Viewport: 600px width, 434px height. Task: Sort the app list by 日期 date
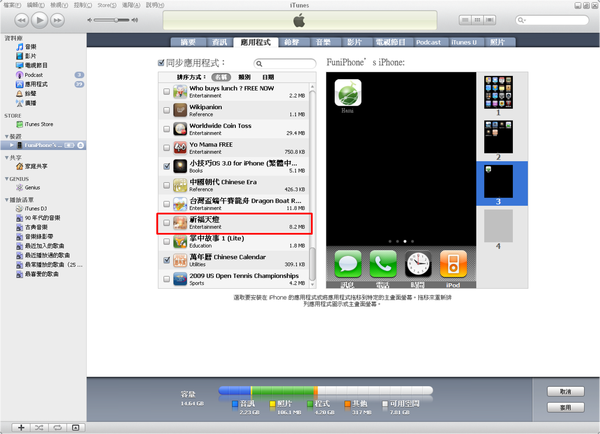[268, 77]
